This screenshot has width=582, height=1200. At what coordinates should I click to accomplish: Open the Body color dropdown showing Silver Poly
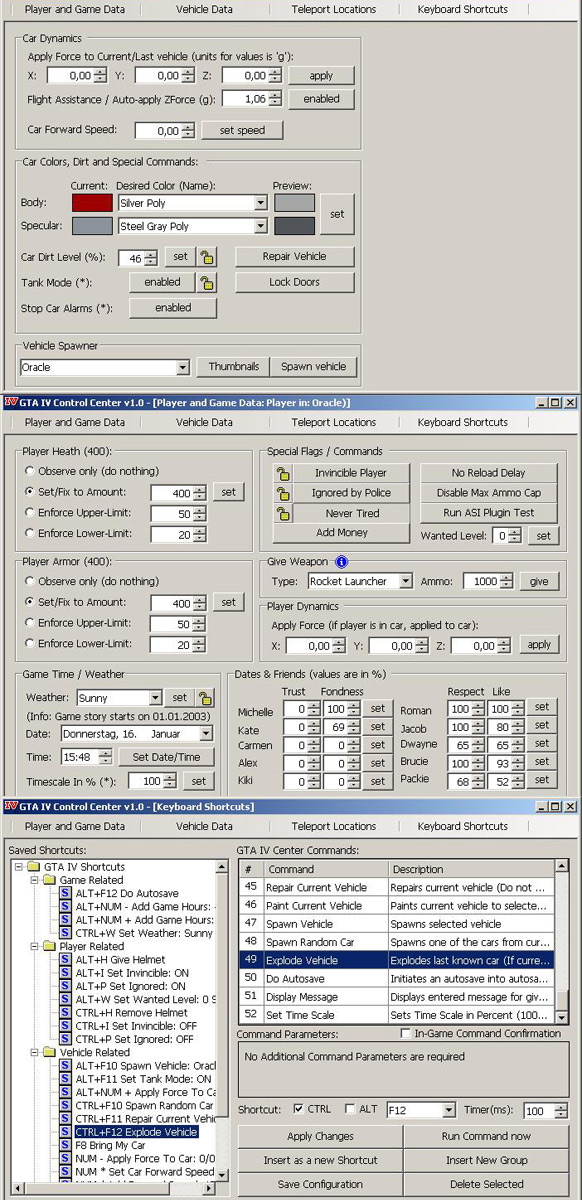260,202
